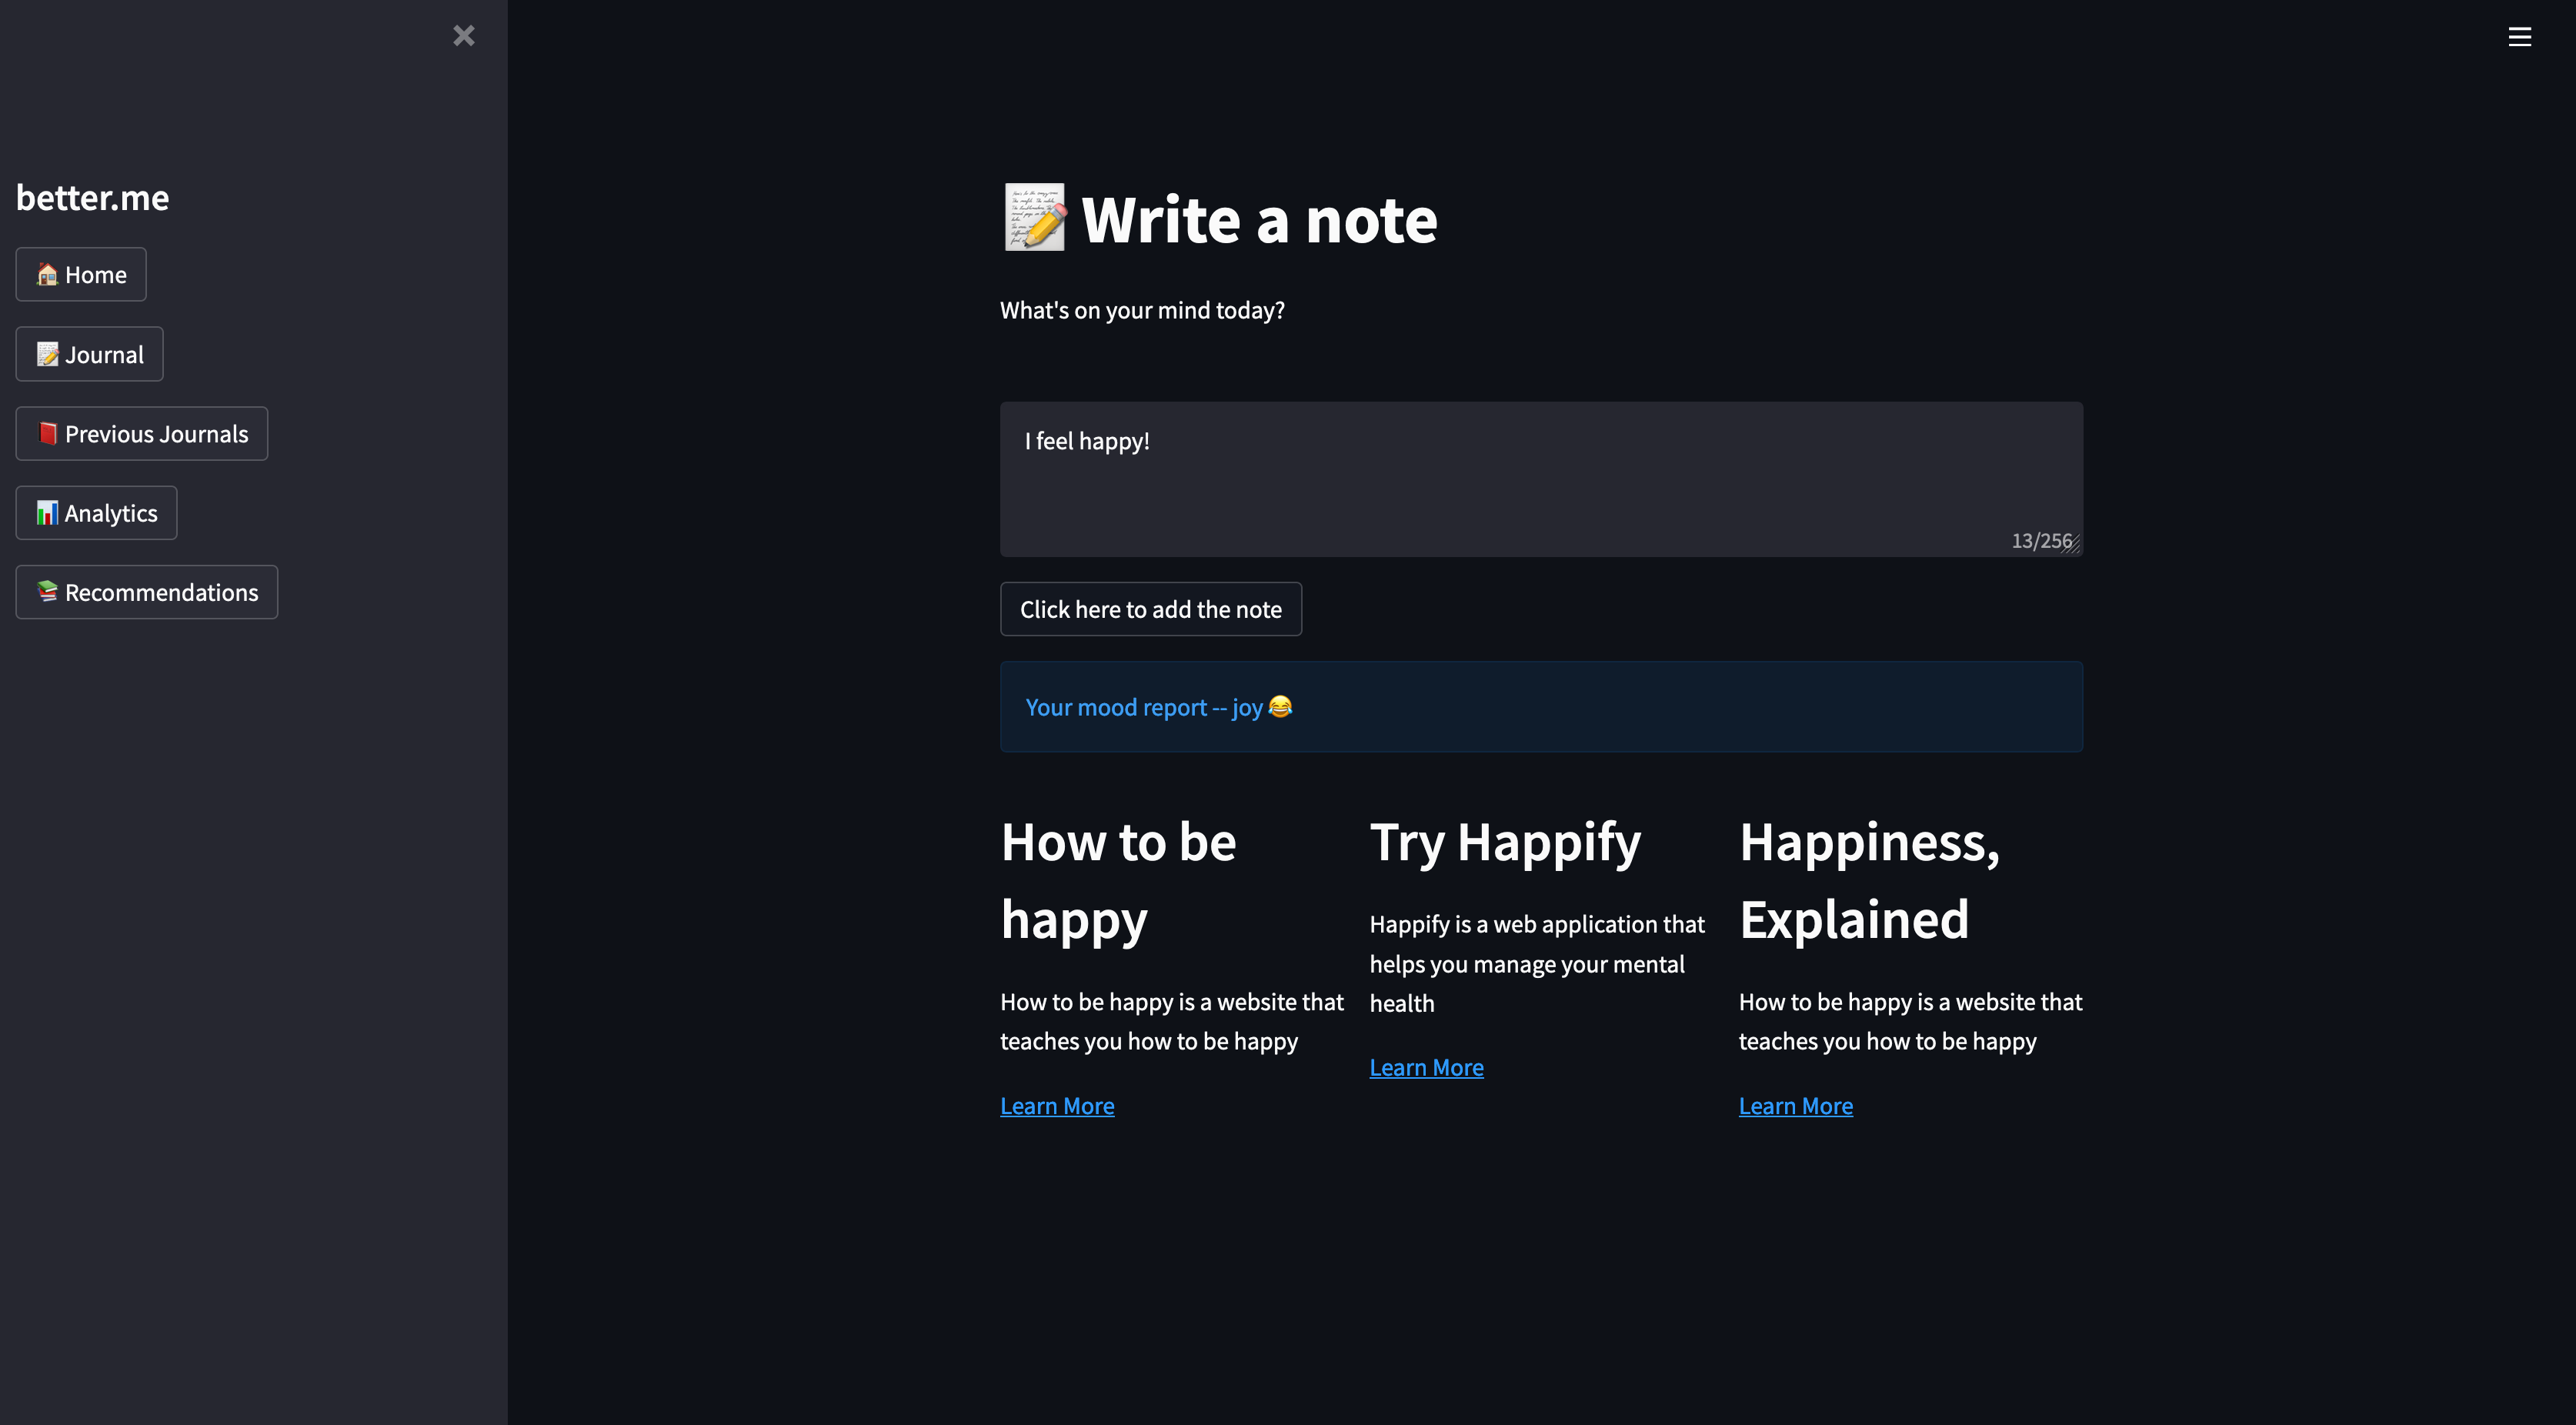
Task: Navigate to Recommendations page
Action: point(161,593)
